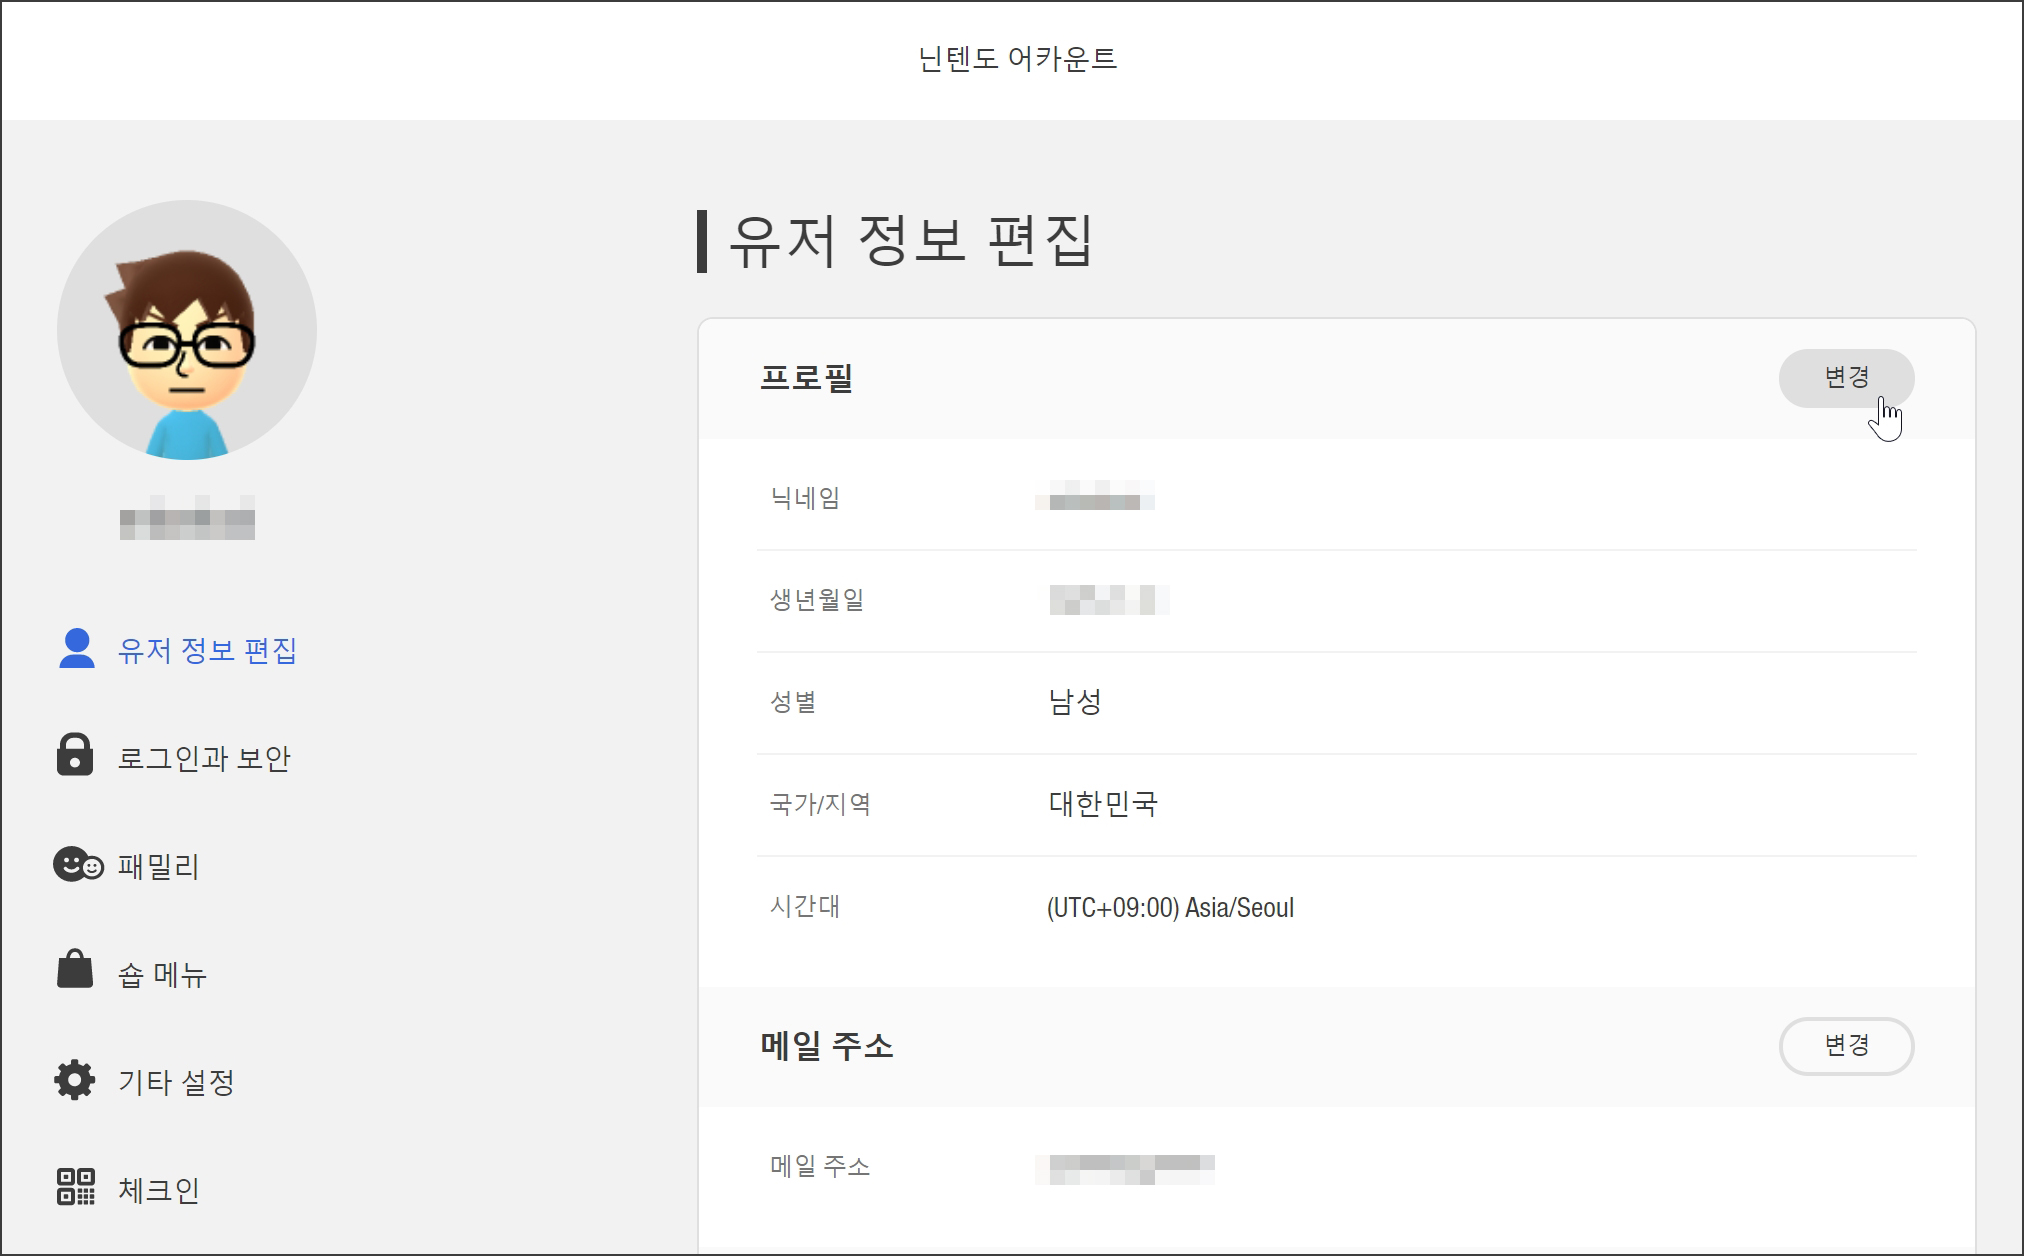Open 기타 설정 menu entry

(176, 1082)
